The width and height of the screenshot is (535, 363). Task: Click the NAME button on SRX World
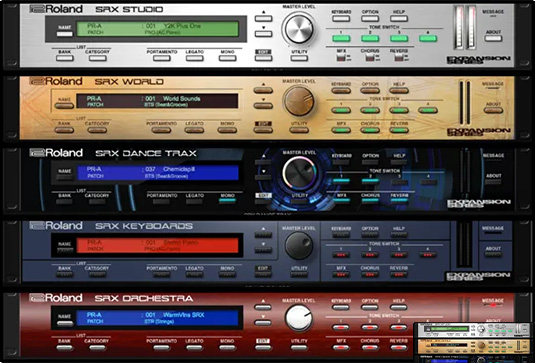[x=64, y=106]
